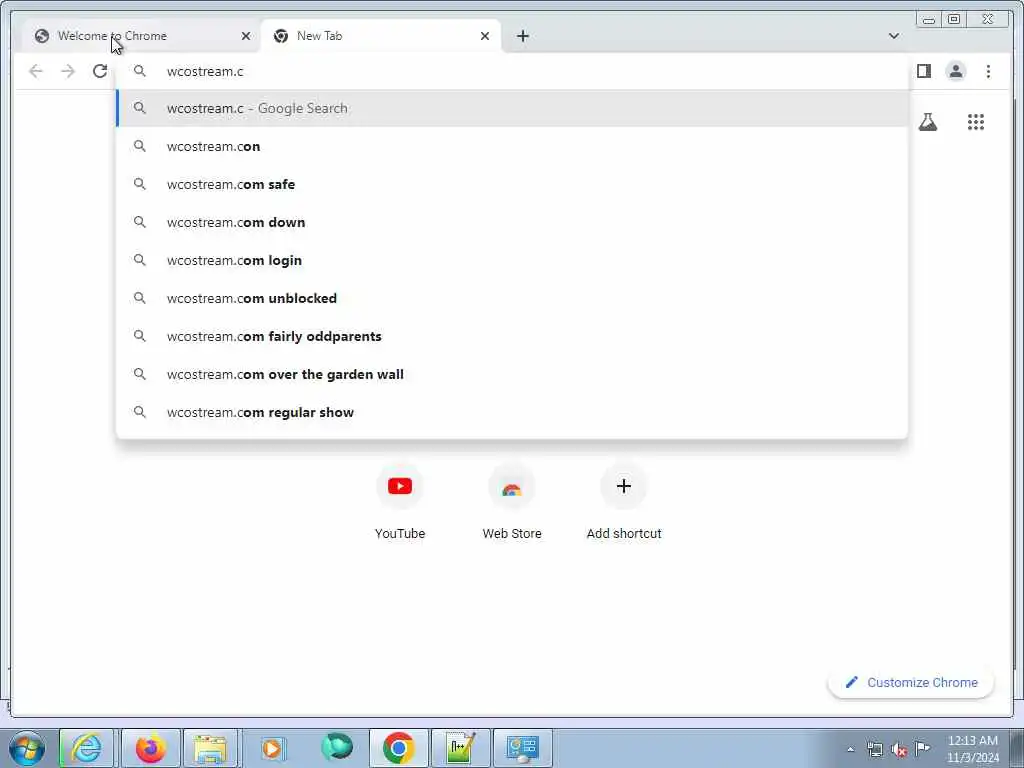Open the network tray icon
Image resolution: width=1024 pixels, height=768 pixels.
click(875, 749)
